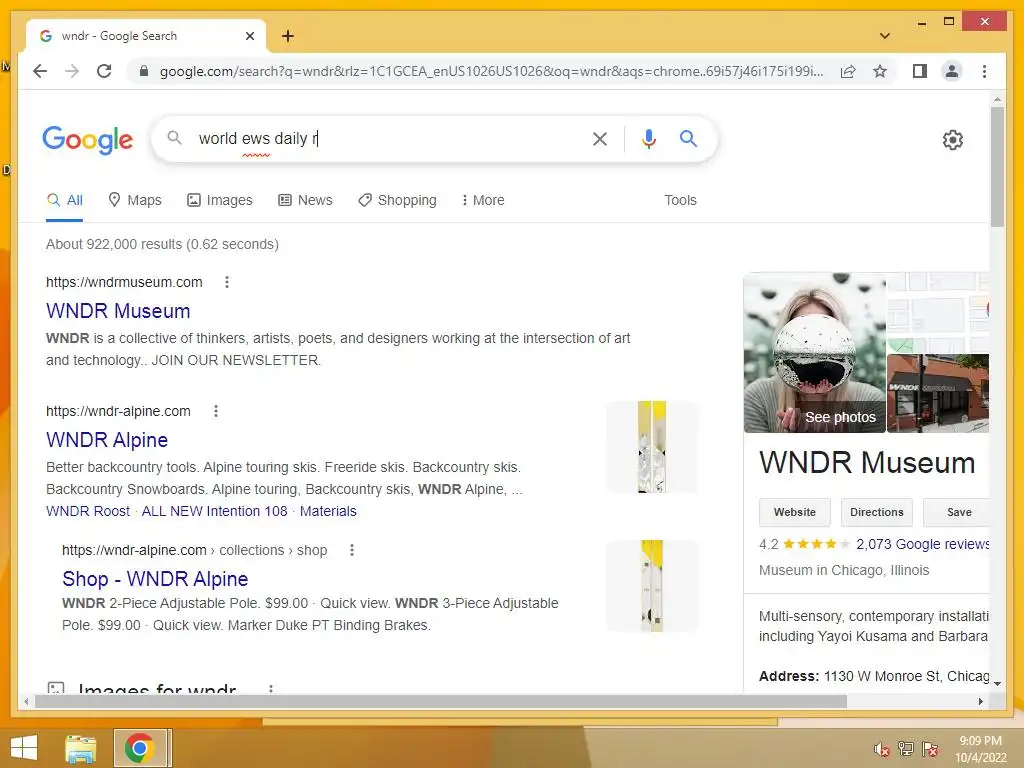The image size is (1024, 768).
Task: Open the WNDR Museum result link
Action: 118,311
